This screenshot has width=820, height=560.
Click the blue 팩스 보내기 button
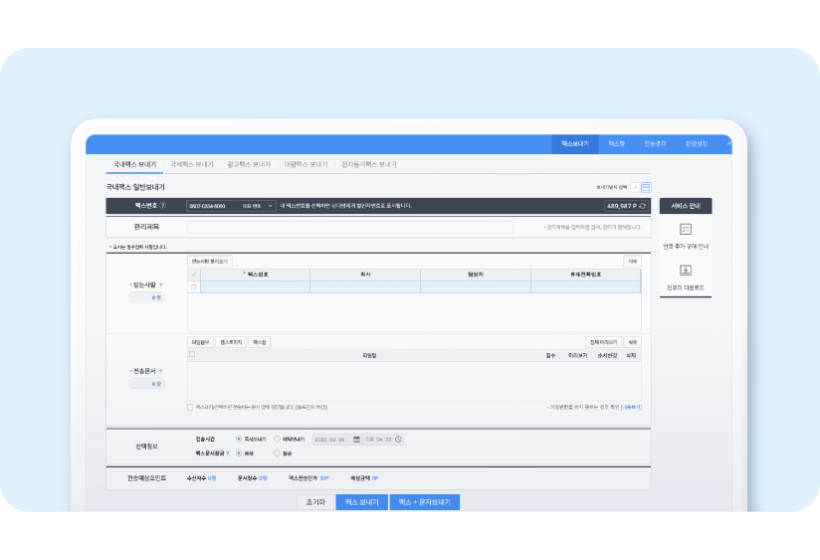360,502
